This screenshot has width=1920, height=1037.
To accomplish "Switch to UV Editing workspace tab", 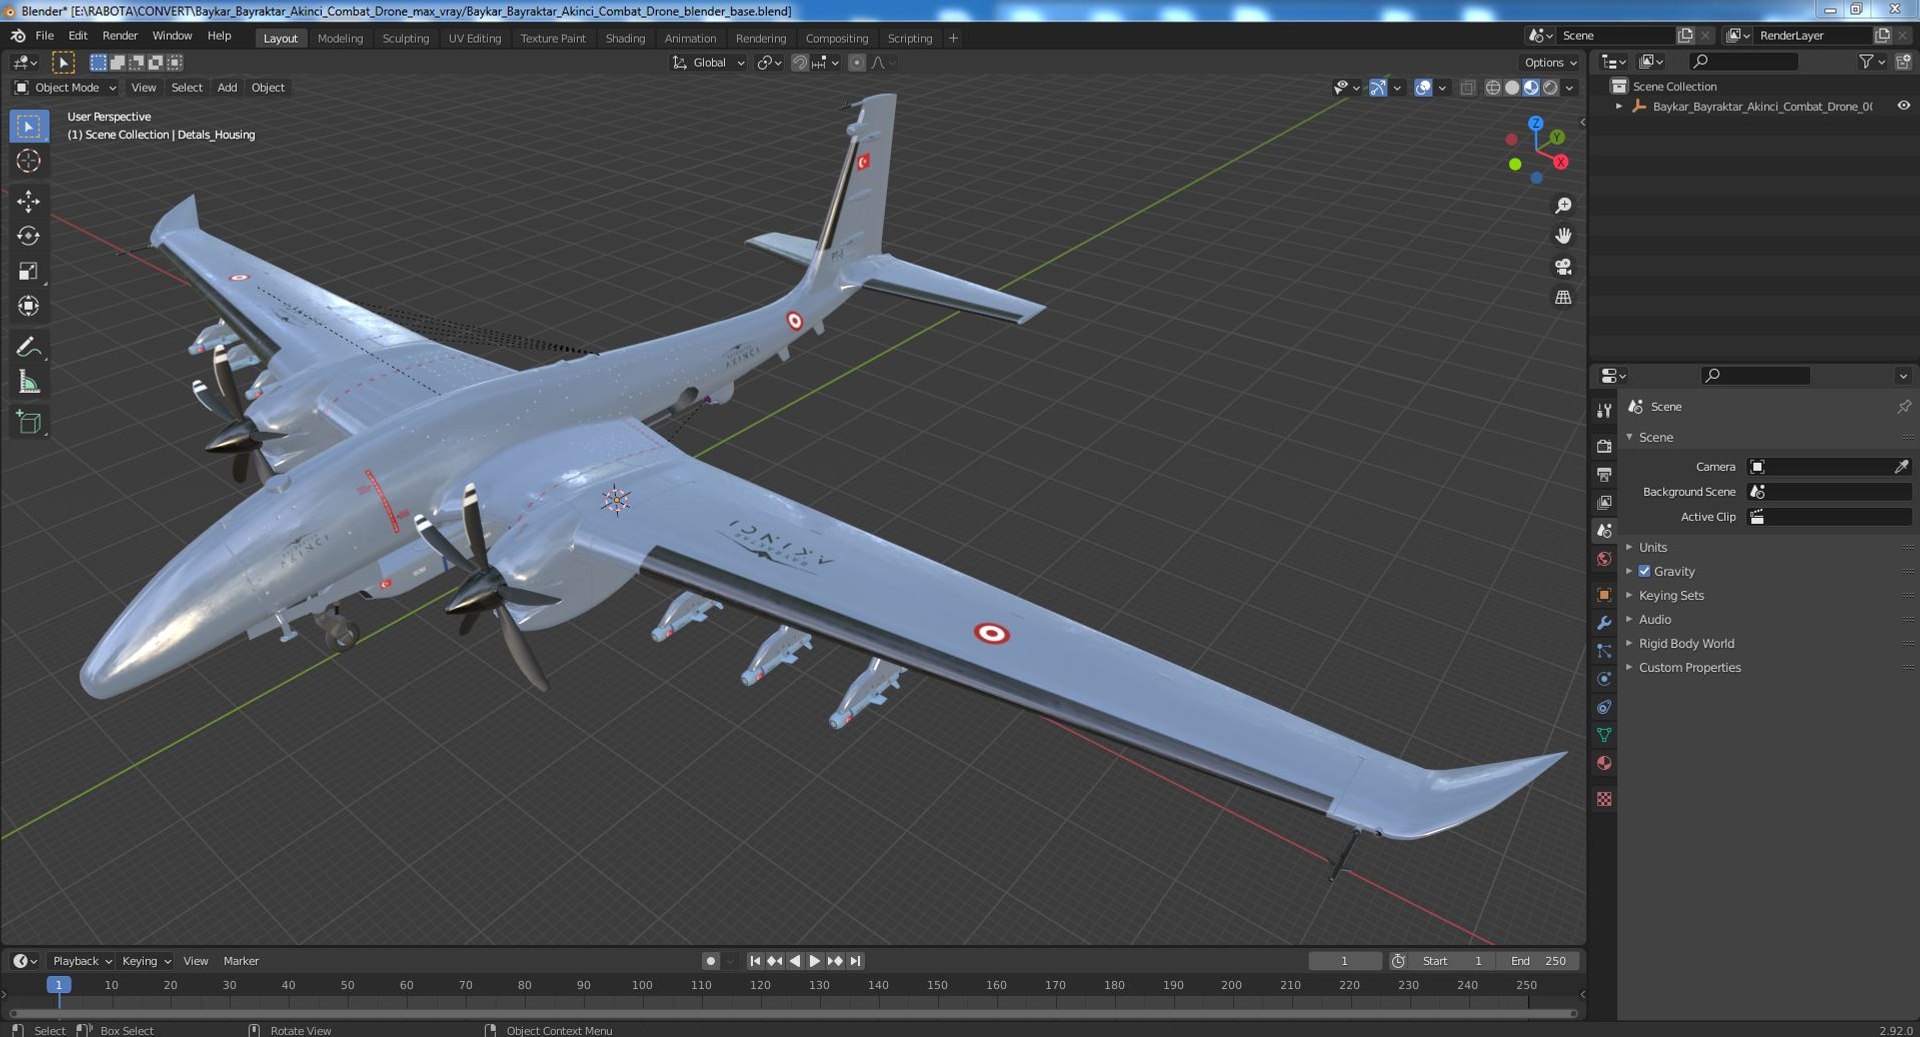I will point(474,38).
